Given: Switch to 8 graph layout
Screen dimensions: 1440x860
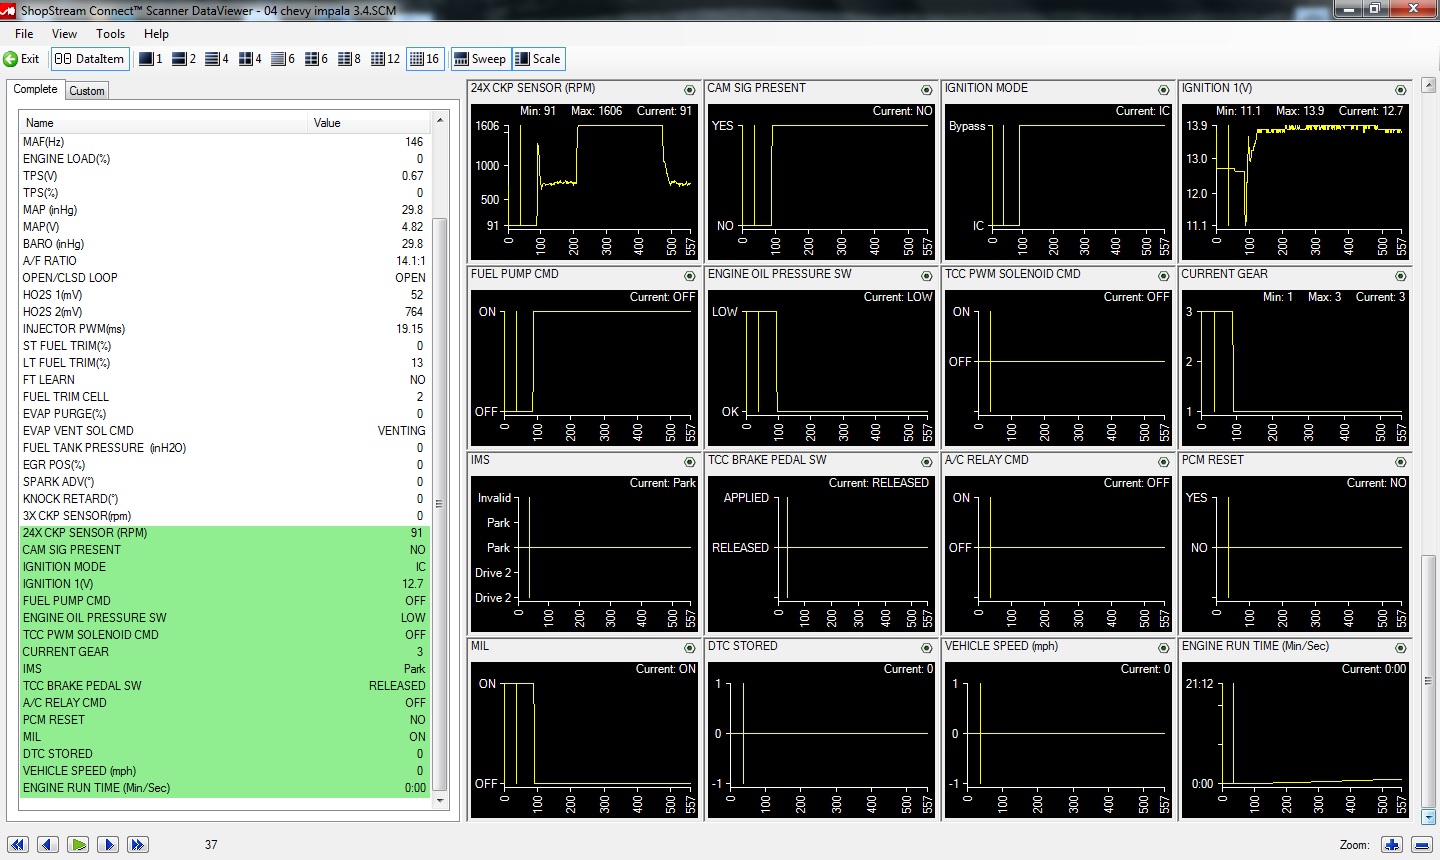Looking at the screenshot, I should click(x=348, y=59).
